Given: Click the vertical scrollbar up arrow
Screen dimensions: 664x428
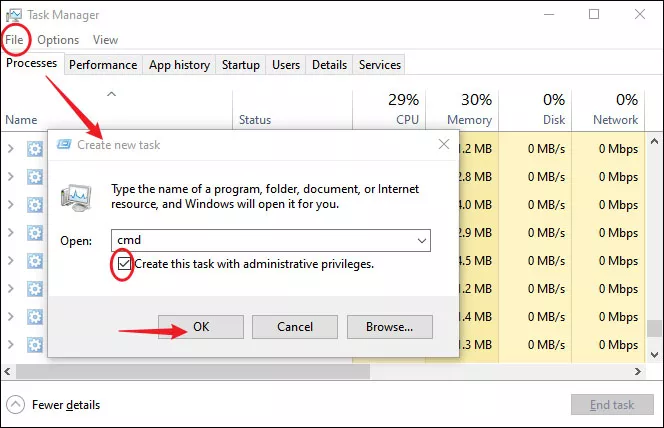Looking at the screenshot, I should pos(654,141).
